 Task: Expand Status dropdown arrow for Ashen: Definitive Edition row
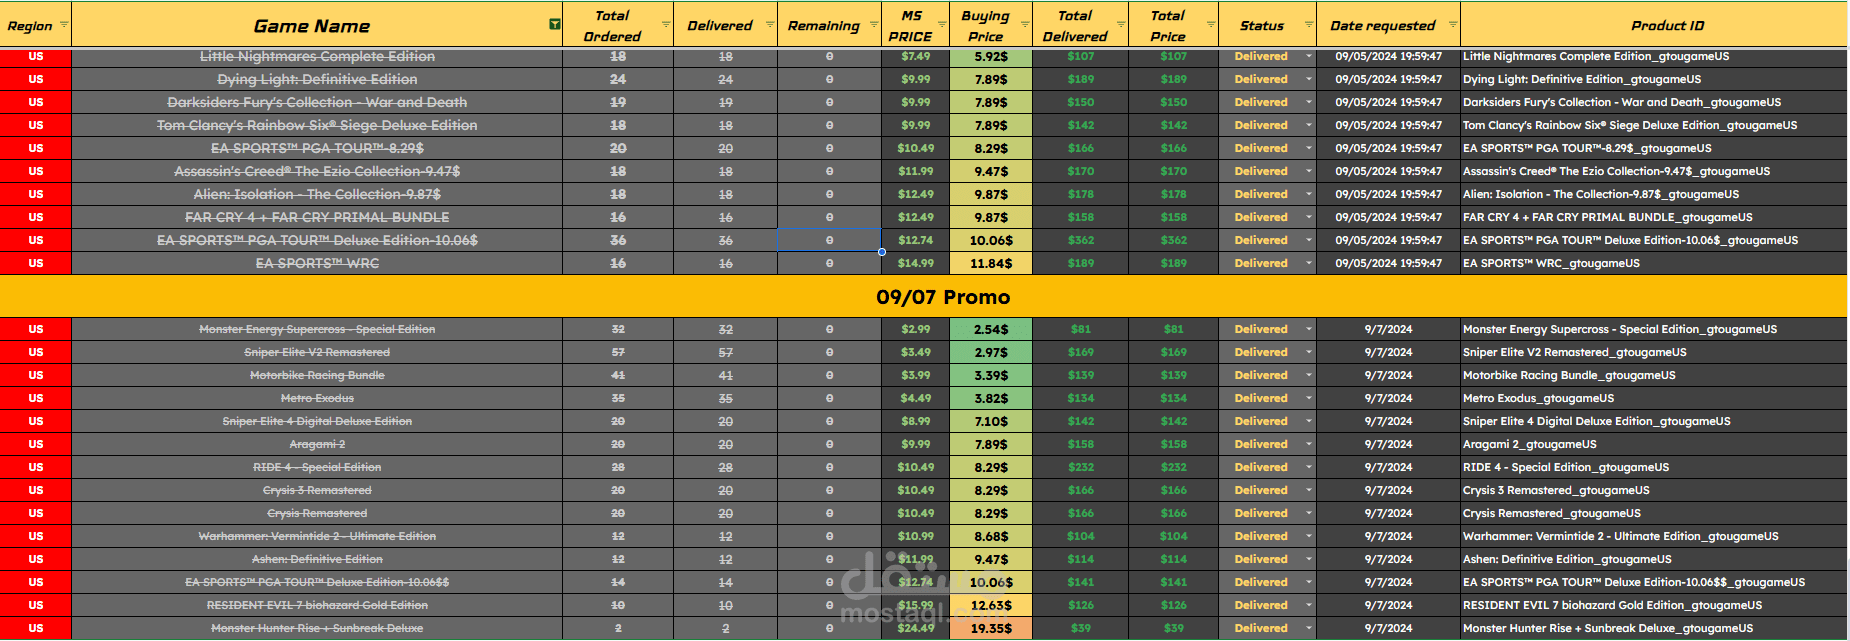pos(1308,559)
